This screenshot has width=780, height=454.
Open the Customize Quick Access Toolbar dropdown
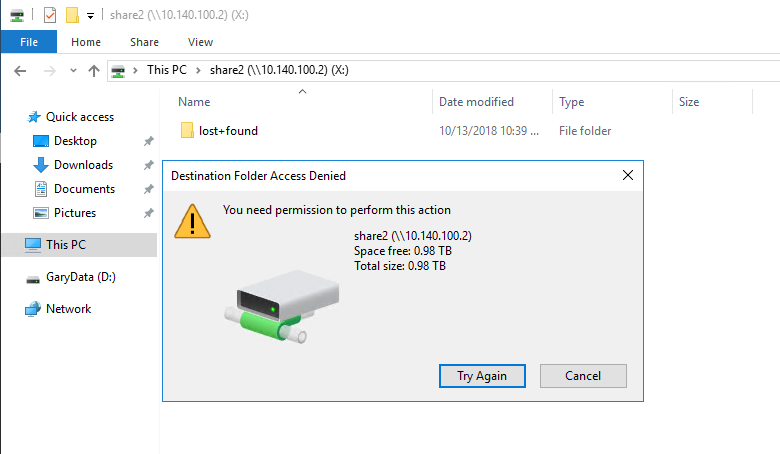(x=91, y=16)
